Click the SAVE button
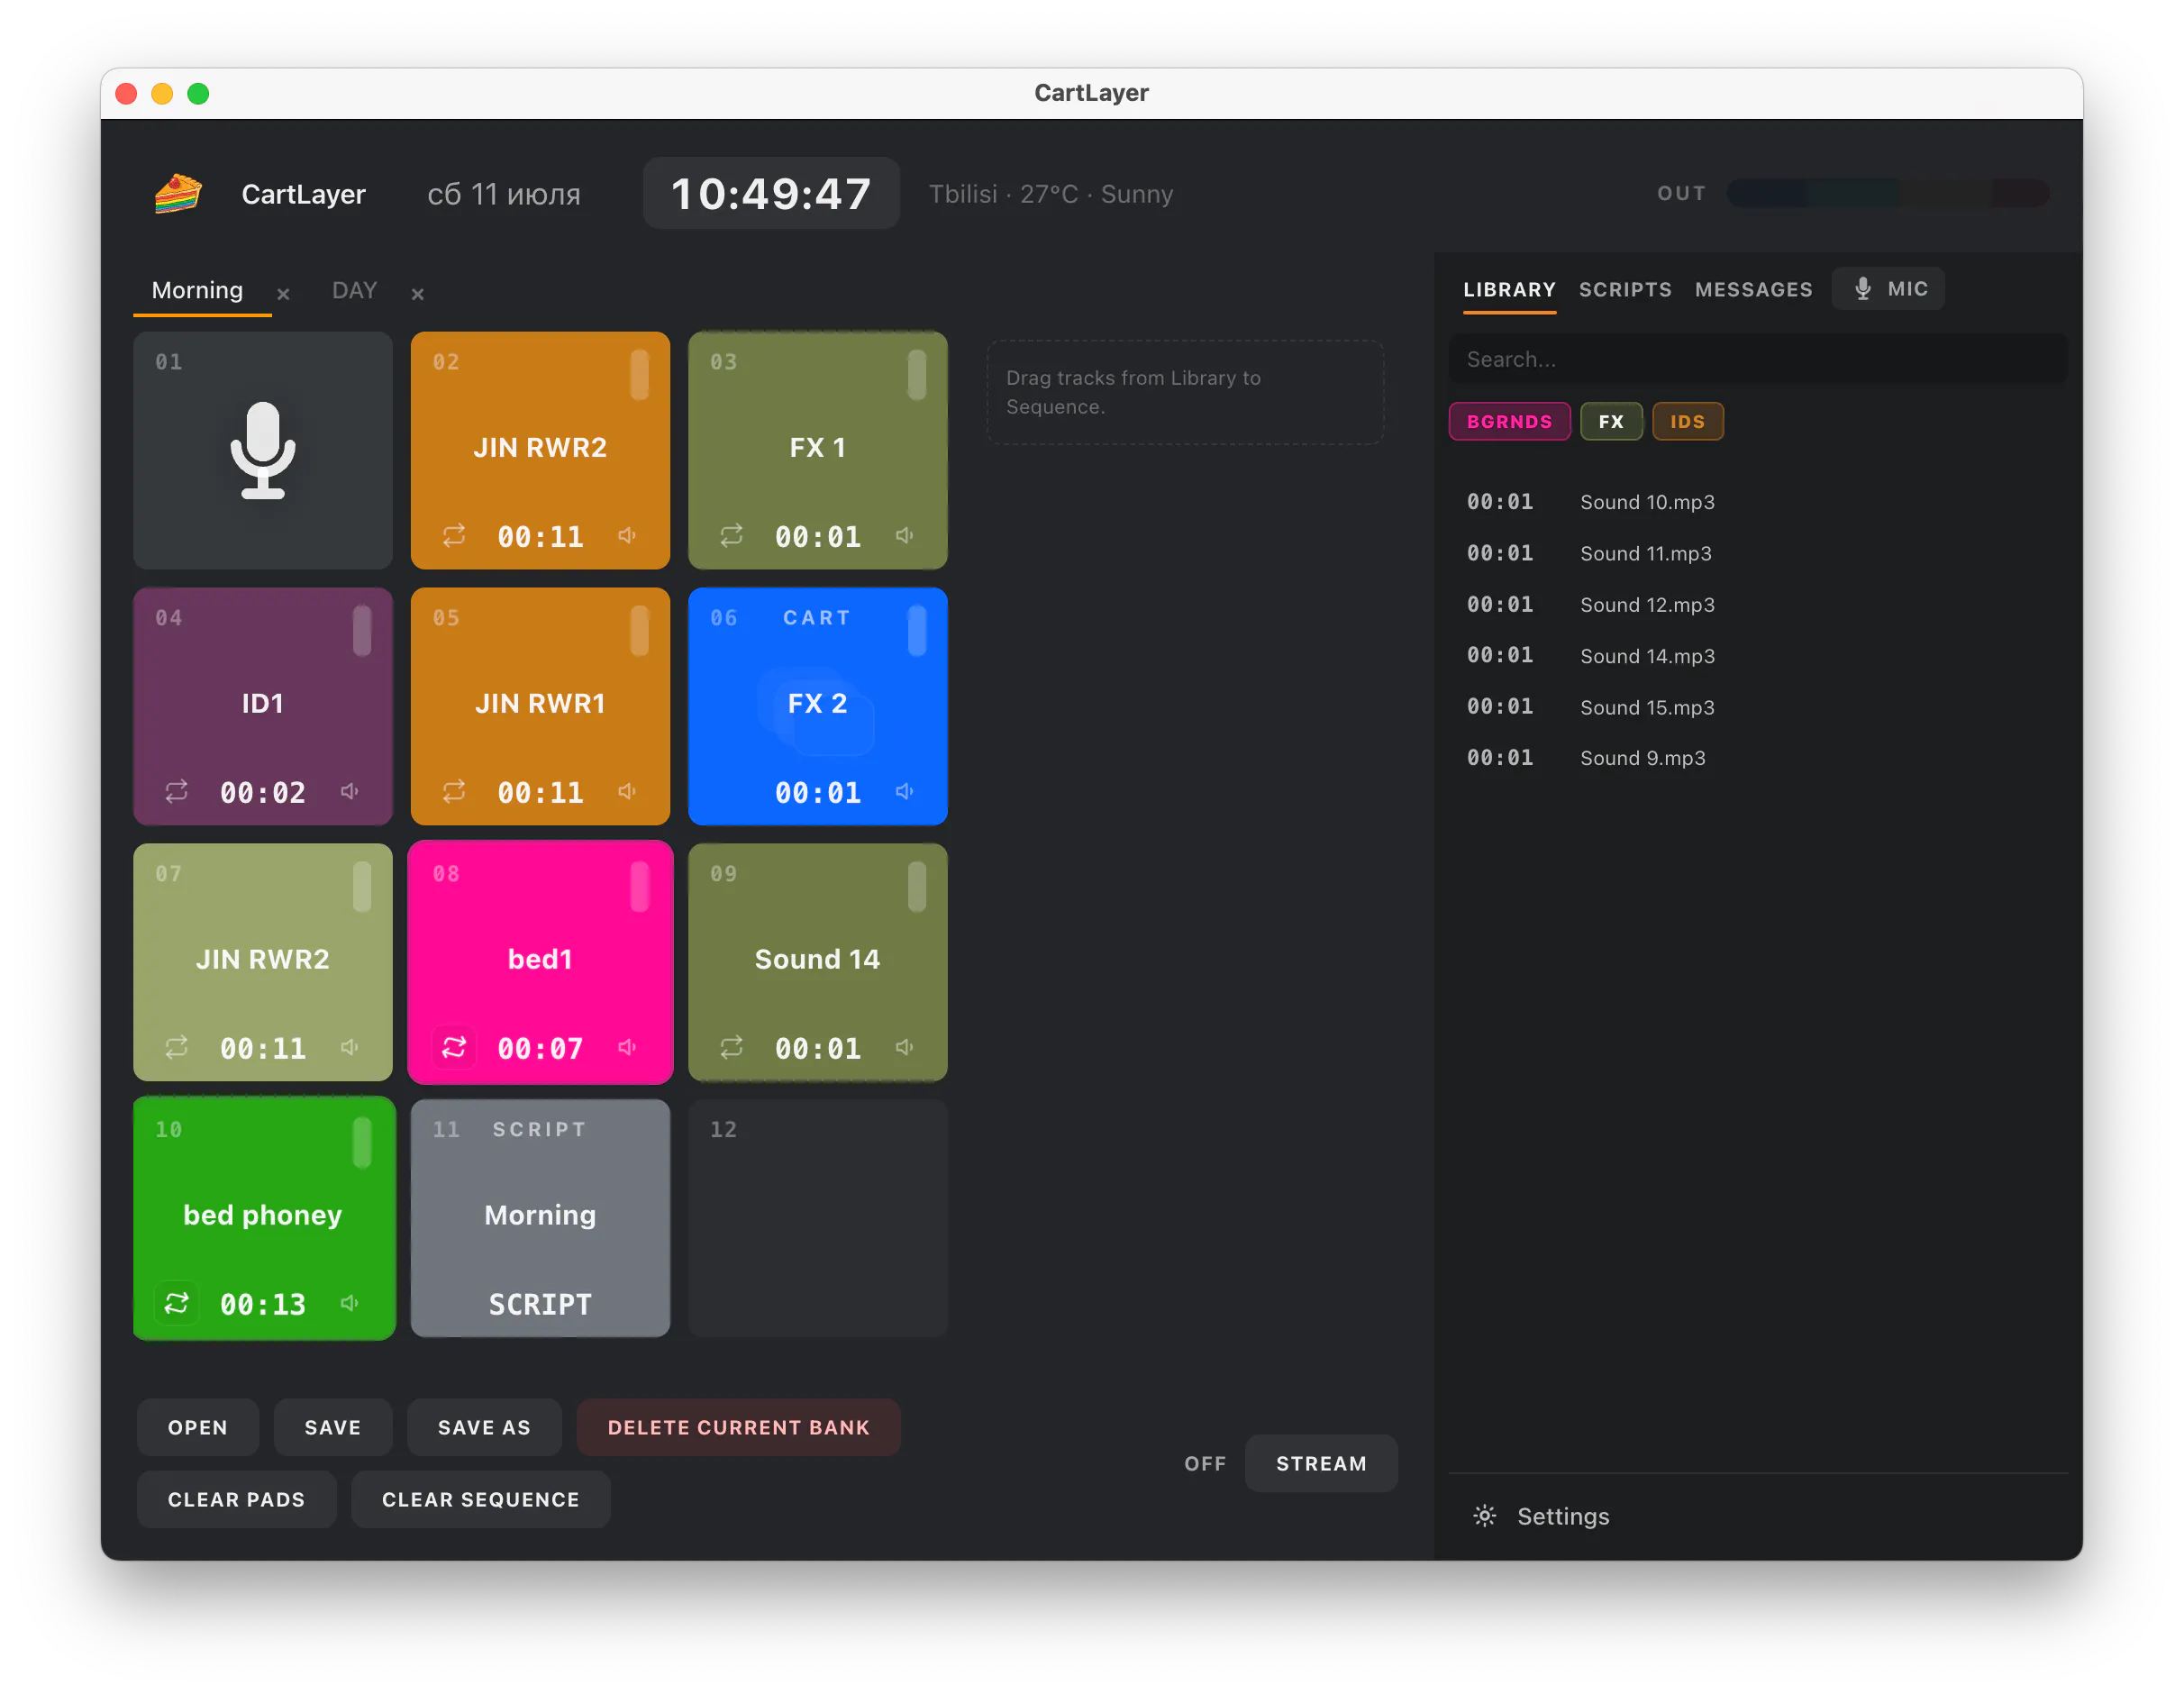This screenshot has width=2184, height=1694. [333, 1428]
